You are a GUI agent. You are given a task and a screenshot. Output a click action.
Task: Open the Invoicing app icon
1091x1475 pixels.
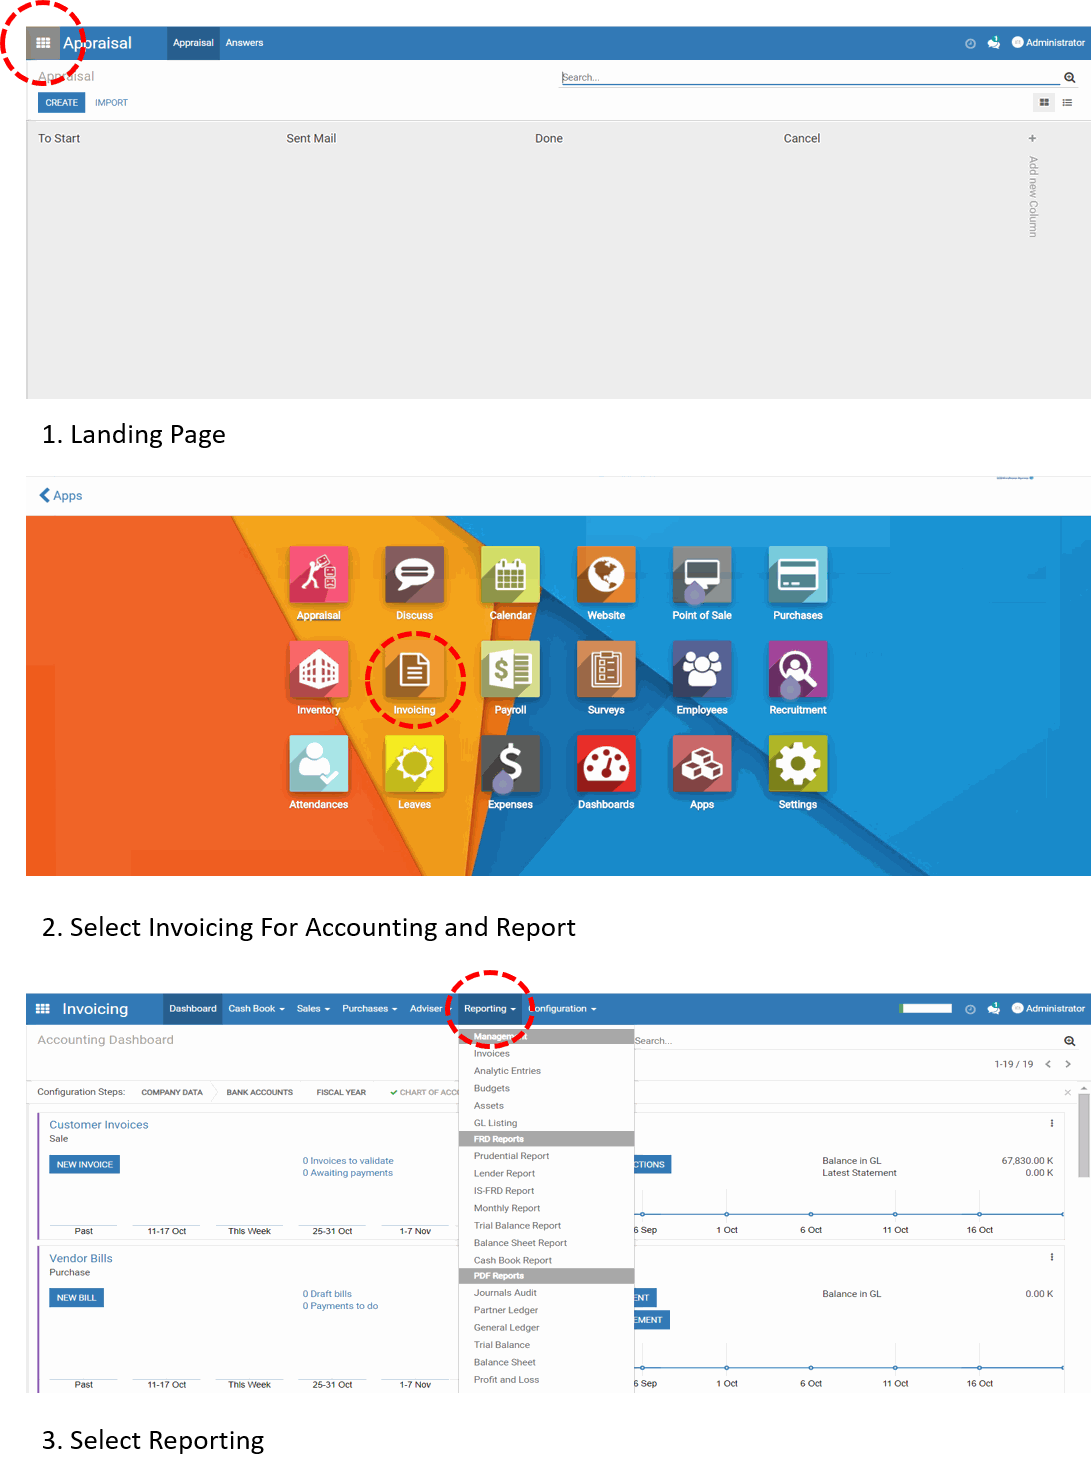[x=414, y=671]
